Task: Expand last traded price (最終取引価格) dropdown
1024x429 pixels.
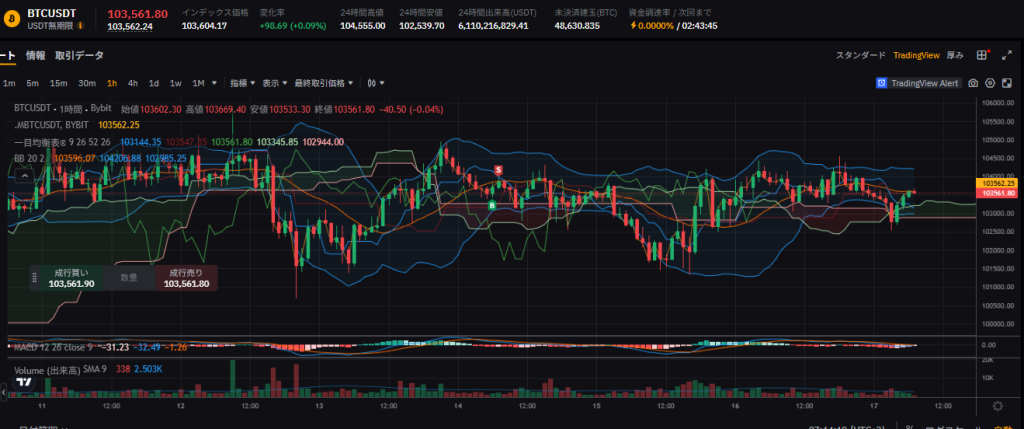Action: 325,83
